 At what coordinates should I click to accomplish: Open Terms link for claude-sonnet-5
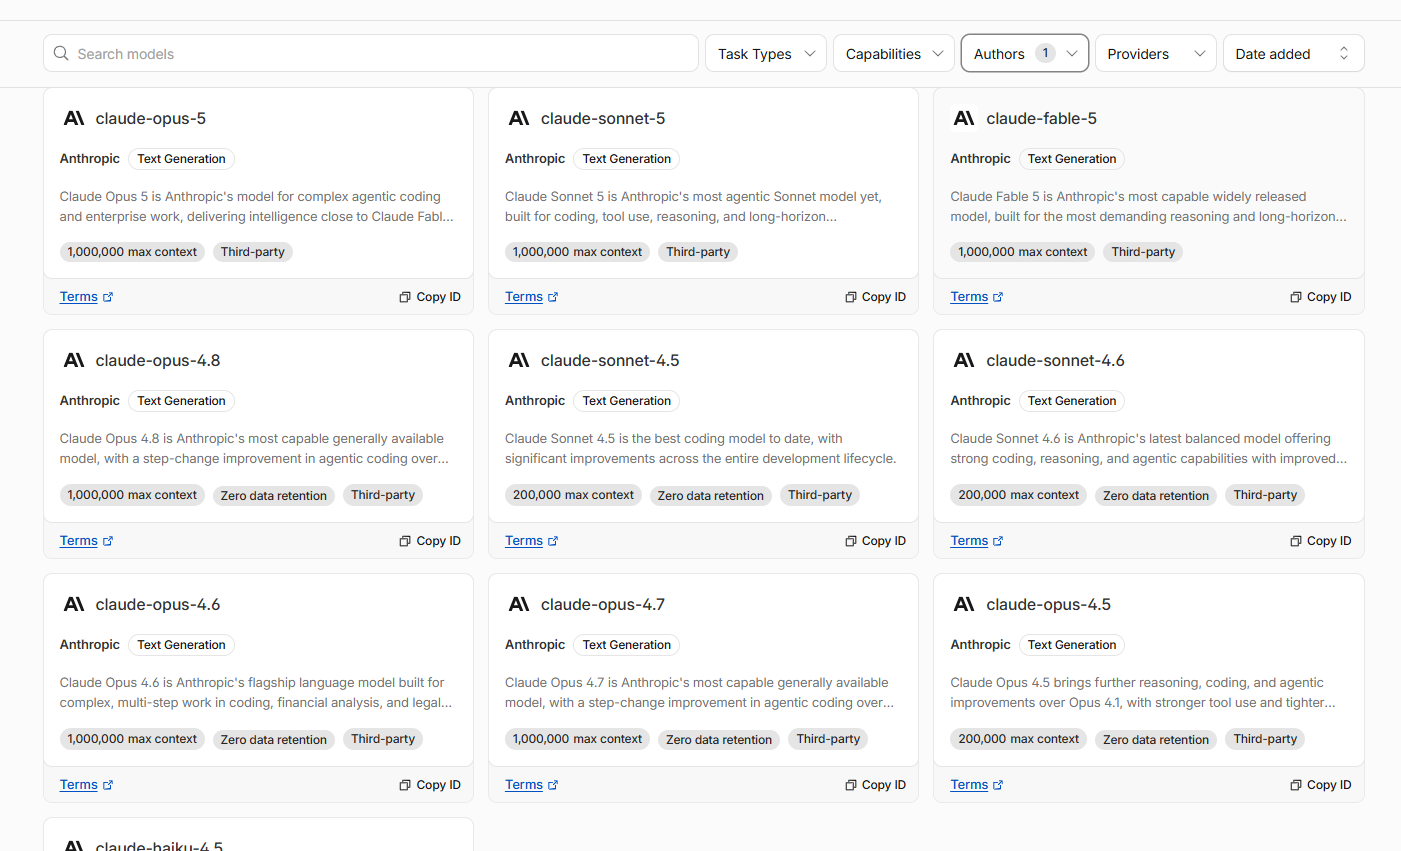tap(531, 297)
